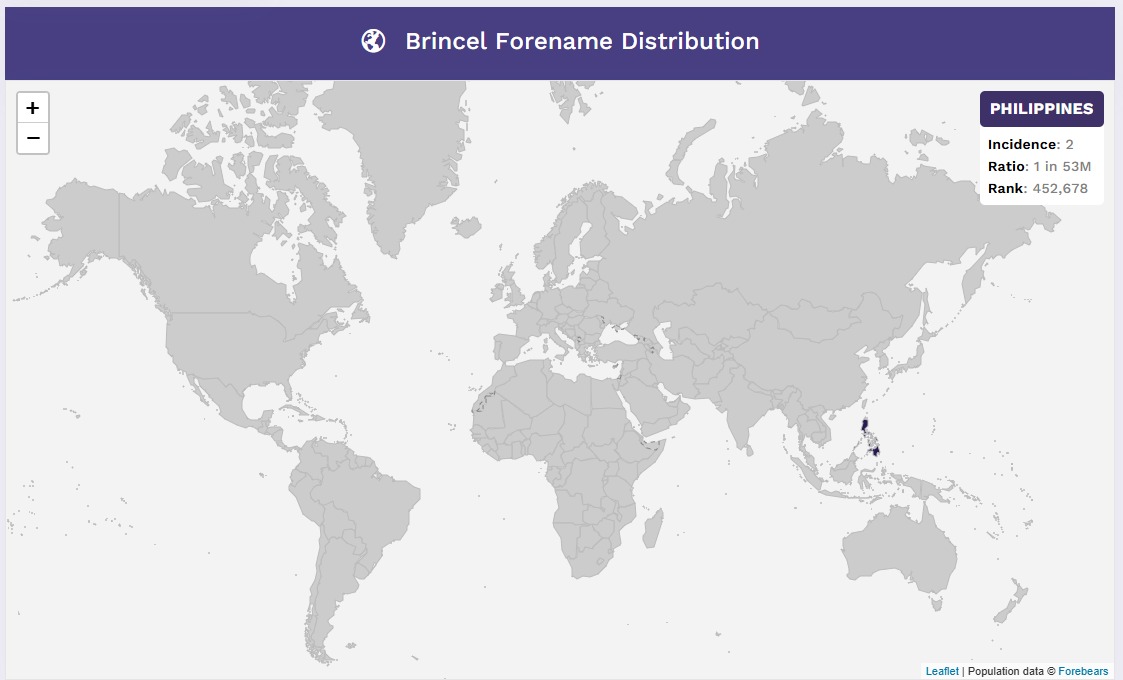Image resolution: width=1123 pixels, height=680 pixels.
Task: Zoom out of the map with minus button
Action: tap(33, 138)
